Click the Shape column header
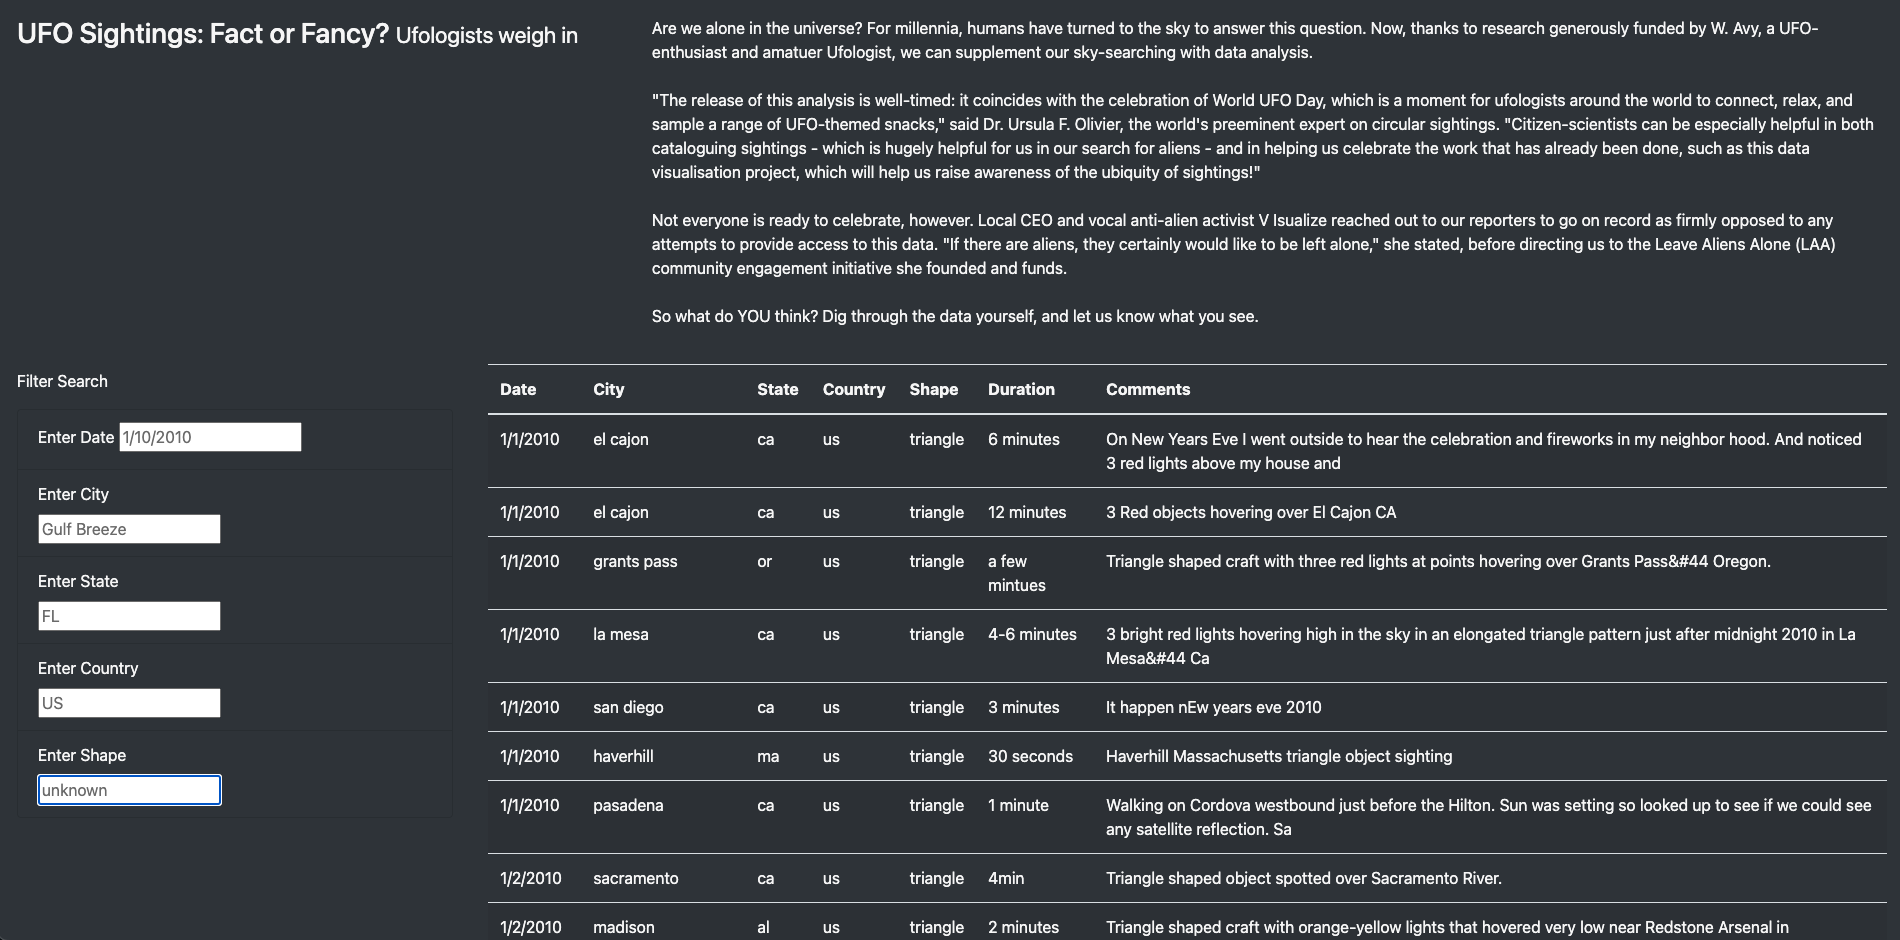The width and height of the screenshot is (1900, 940). click(x=933, y=389)
